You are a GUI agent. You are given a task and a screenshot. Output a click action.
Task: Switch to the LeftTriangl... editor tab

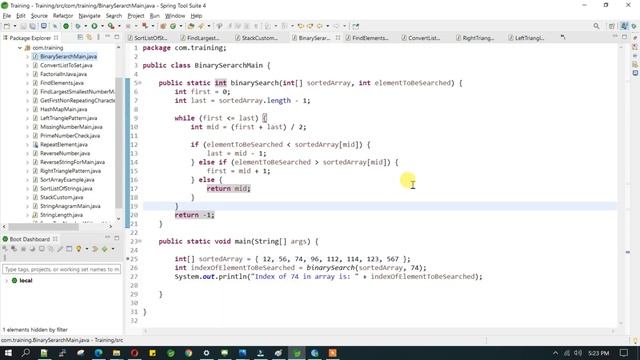pyautogui.click(x=529, y=38)
